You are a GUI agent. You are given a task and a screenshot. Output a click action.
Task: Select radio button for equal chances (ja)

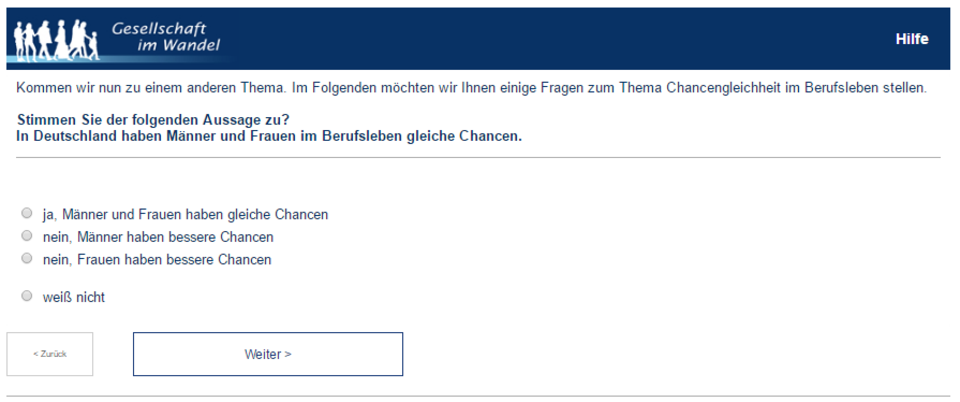(x=27, y=214)
